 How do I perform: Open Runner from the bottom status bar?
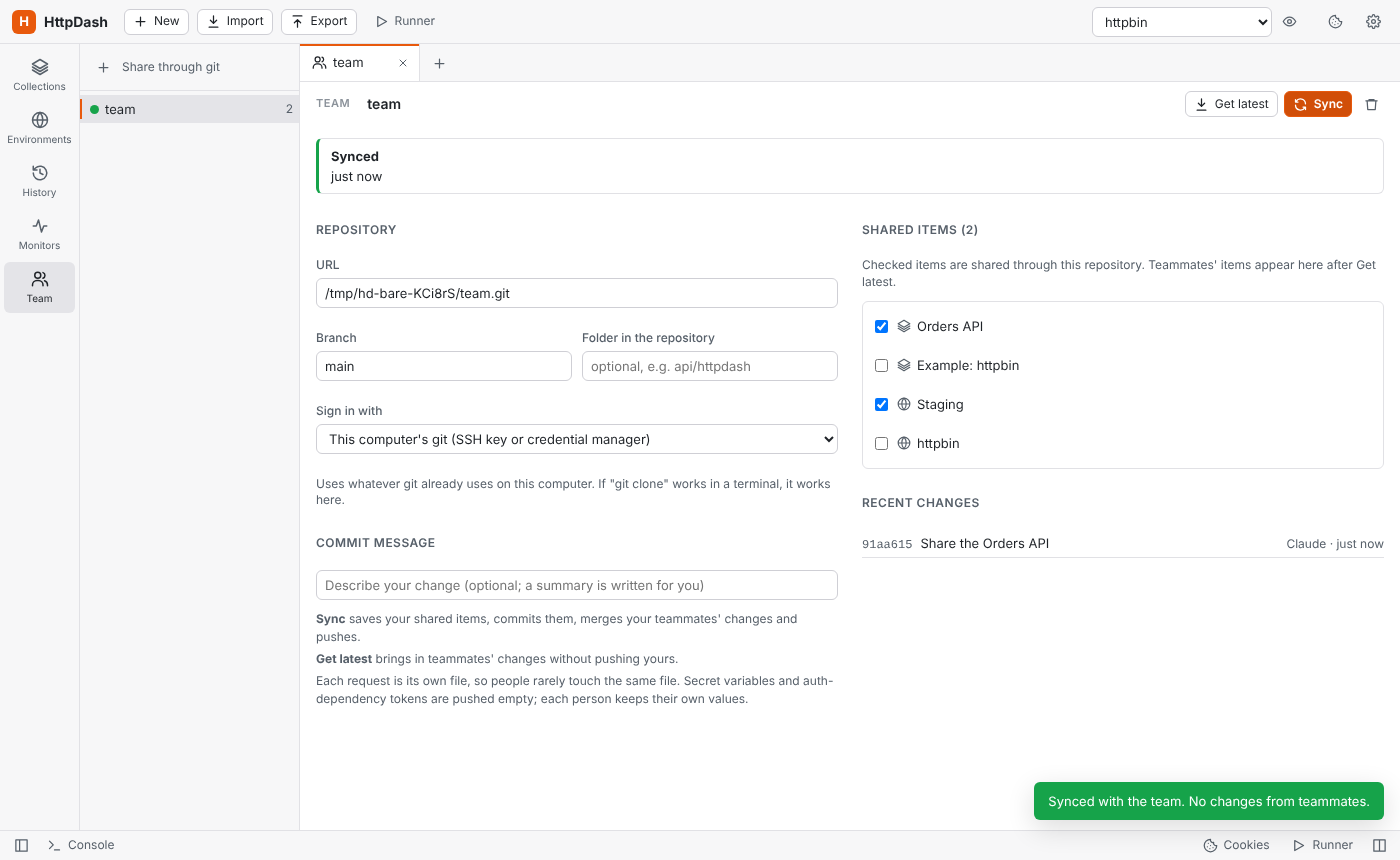pyautogui.click(x=1323, y=845)
